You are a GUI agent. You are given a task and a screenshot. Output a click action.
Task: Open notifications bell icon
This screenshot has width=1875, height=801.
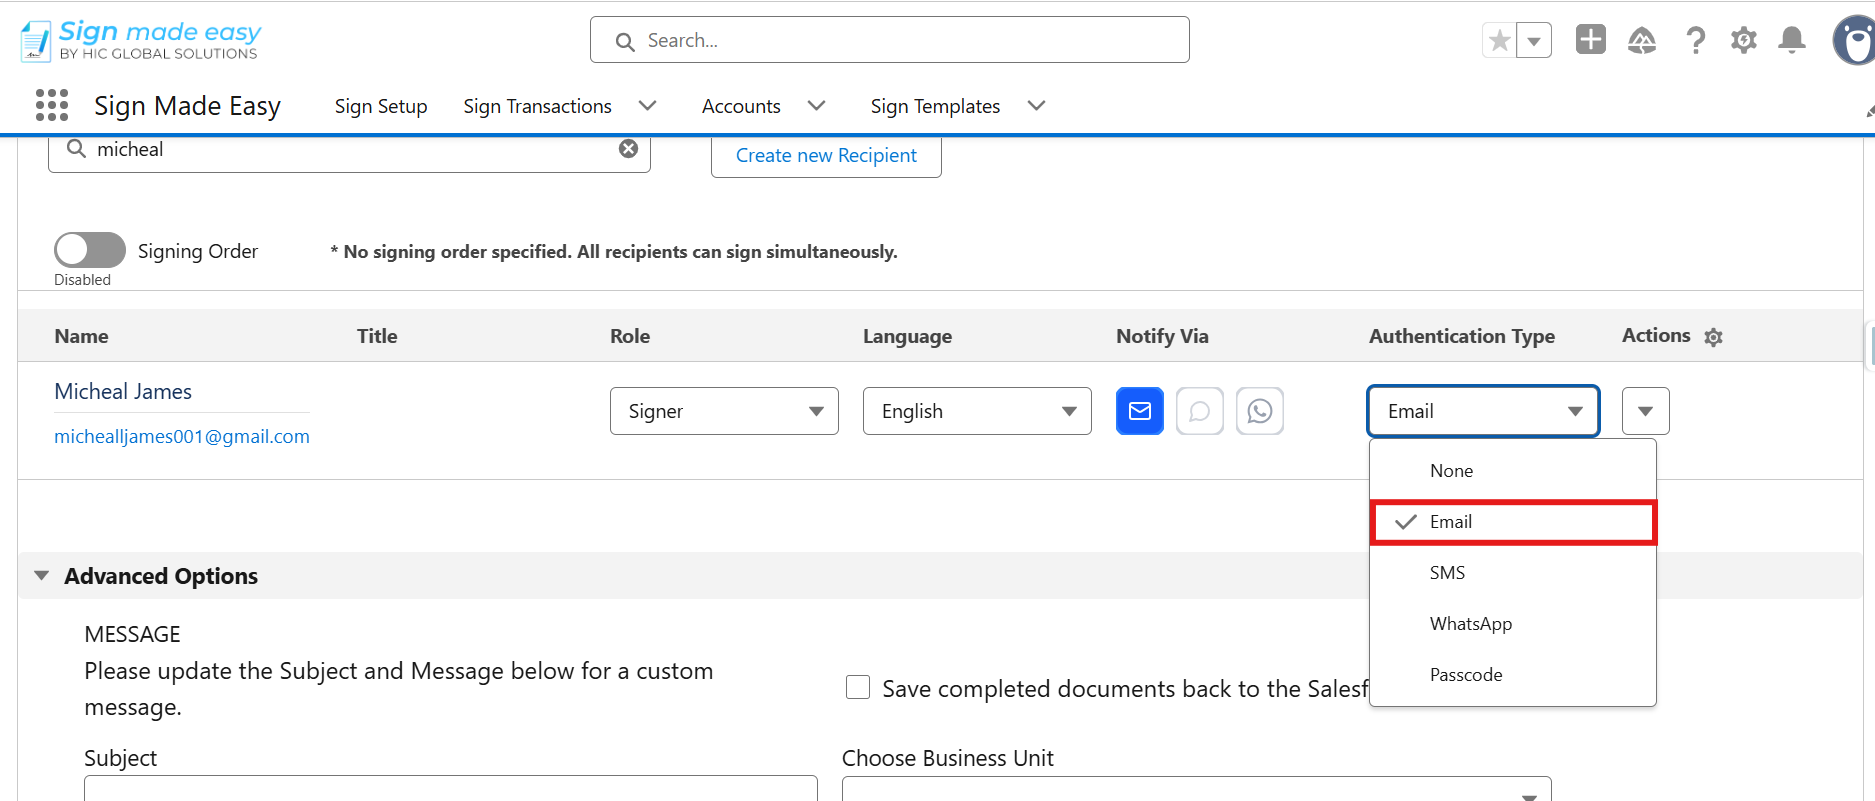pos(1791,40)
